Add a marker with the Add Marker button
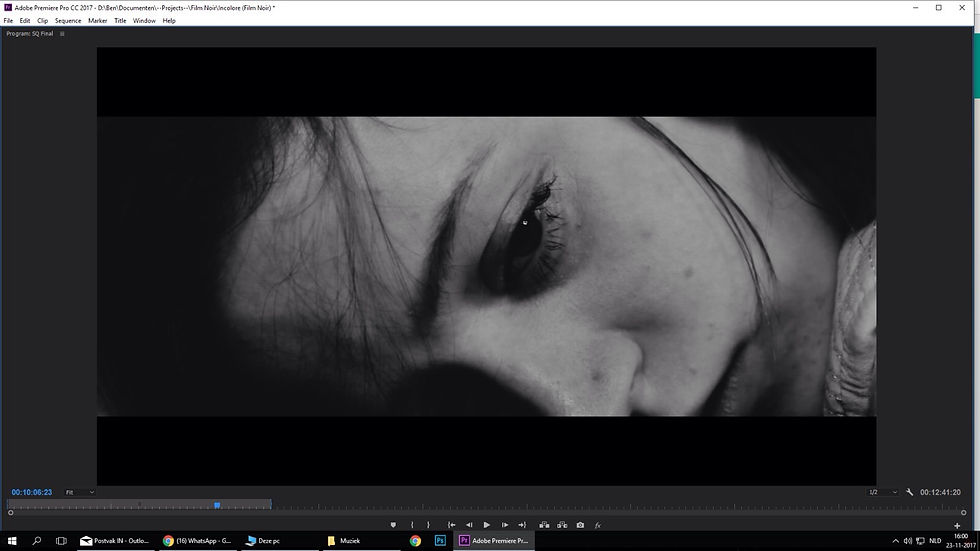This screenshot has height=551, width=980. tap(393, 525)
